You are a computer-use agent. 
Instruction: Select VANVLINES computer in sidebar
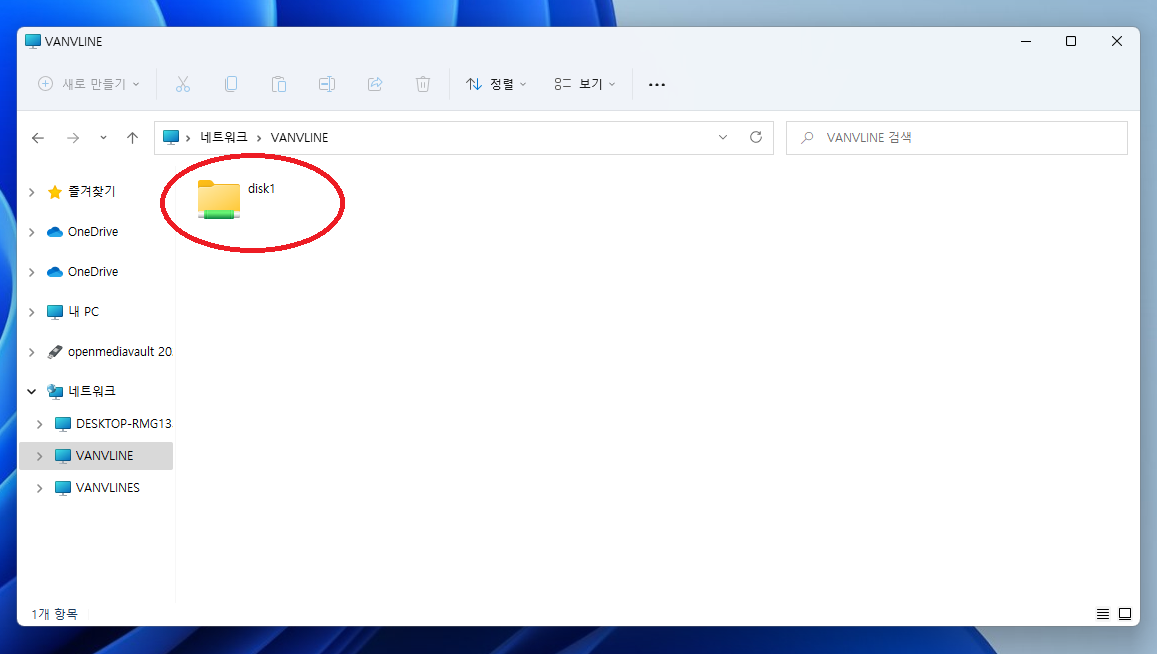click(108, 488)
